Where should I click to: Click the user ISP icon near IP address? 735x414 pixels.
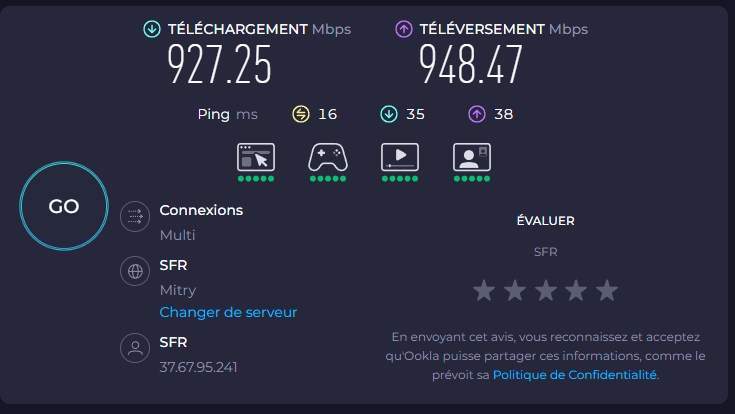135,348
